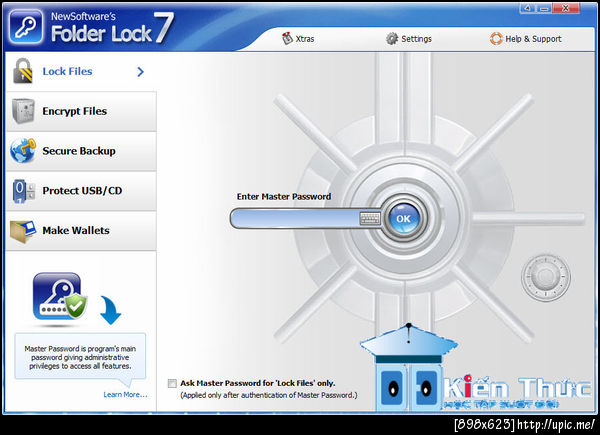This screenshot has width=600, height=435.
Task: Click the USB drive icon for Protect USB/CD
Action: tap(23, 191)
